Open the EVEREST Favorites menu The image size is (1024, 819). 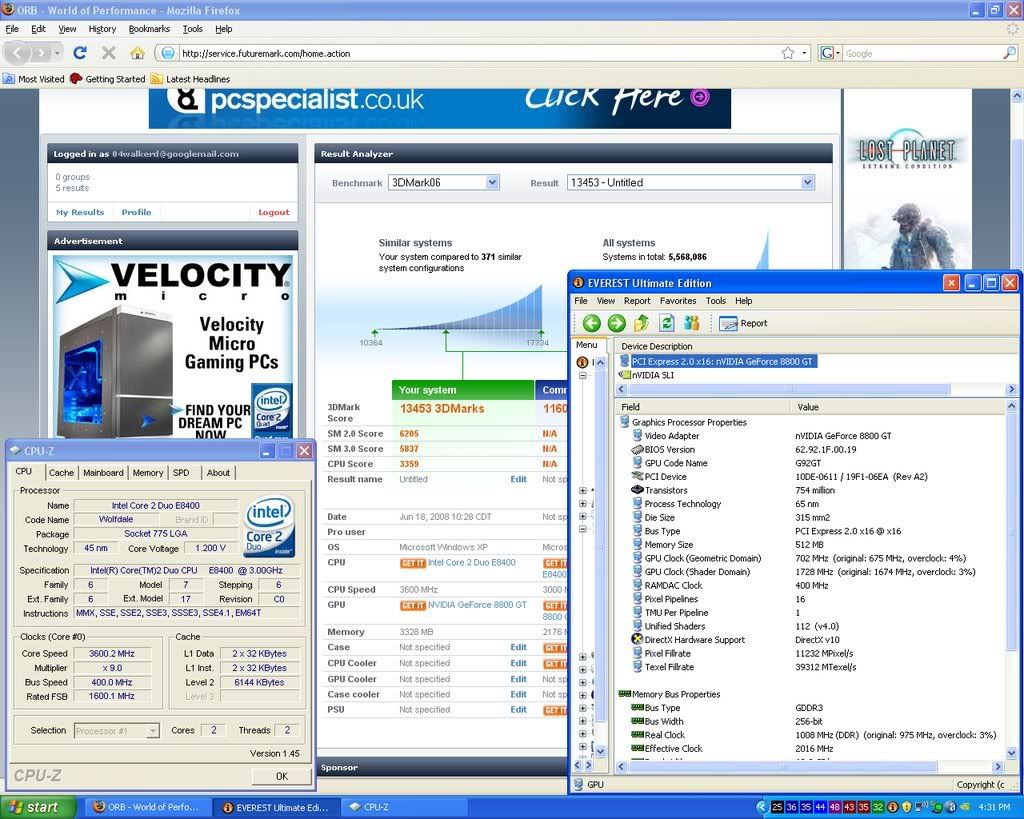[678, 301]
